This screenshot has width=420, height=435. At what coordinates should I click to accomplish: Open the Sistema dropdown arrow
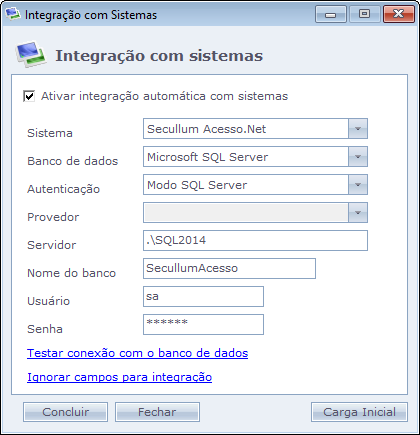click(358, 129)
